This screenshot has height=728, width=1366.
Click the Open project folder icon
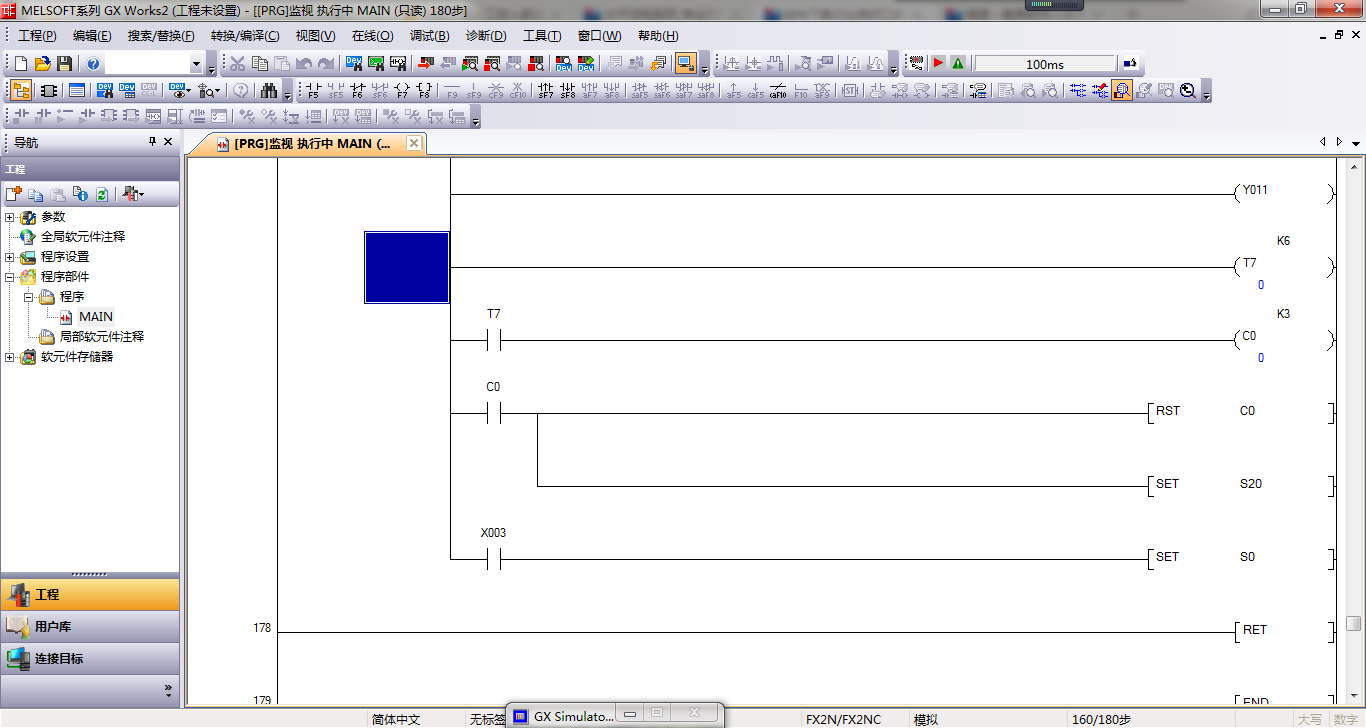[43, 64]
